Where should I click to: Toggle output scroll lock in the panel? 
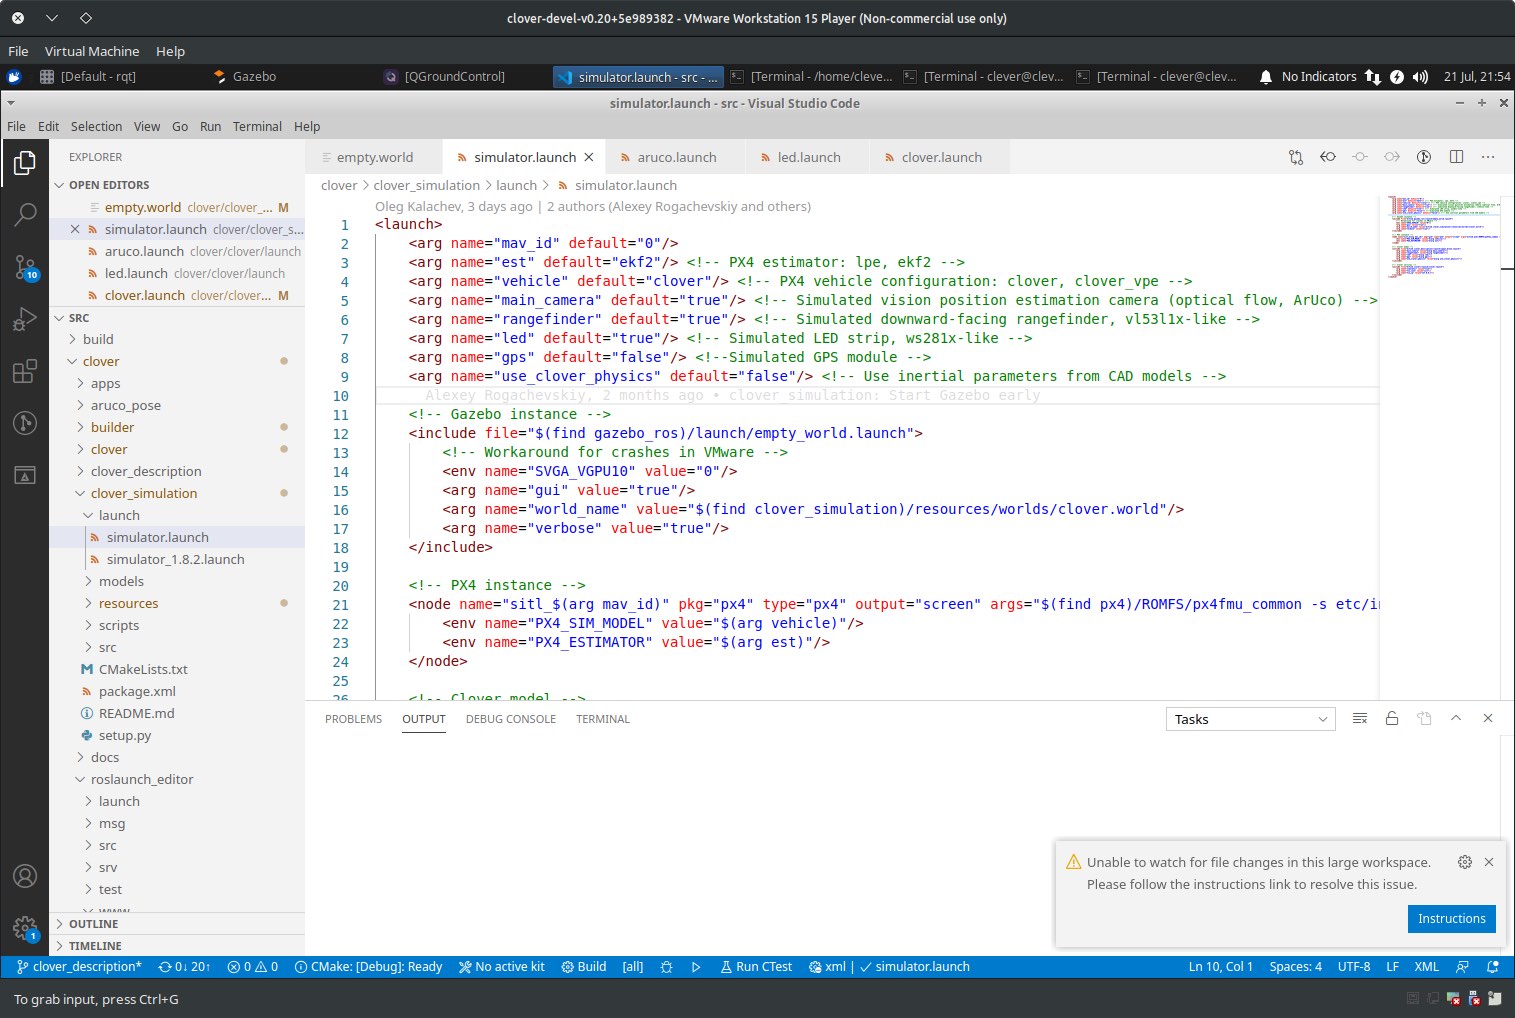(x=1391, y=718)
